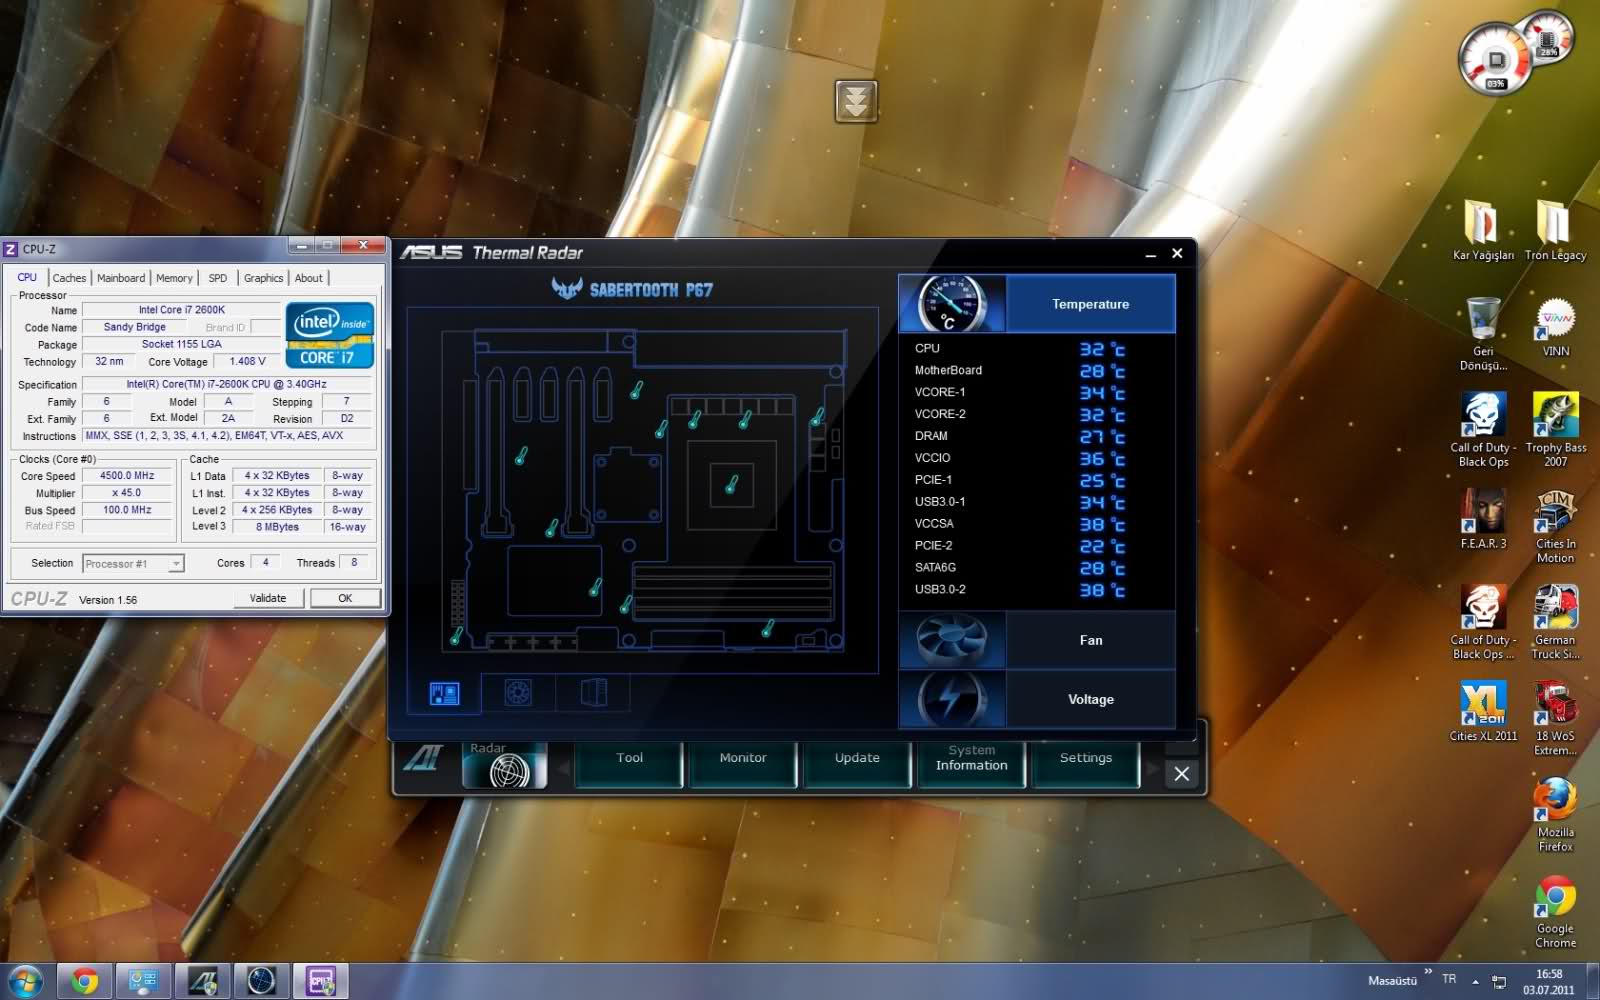
Task: Open Settings in AI Suite bar
Action: click(x=1085, y=763)
